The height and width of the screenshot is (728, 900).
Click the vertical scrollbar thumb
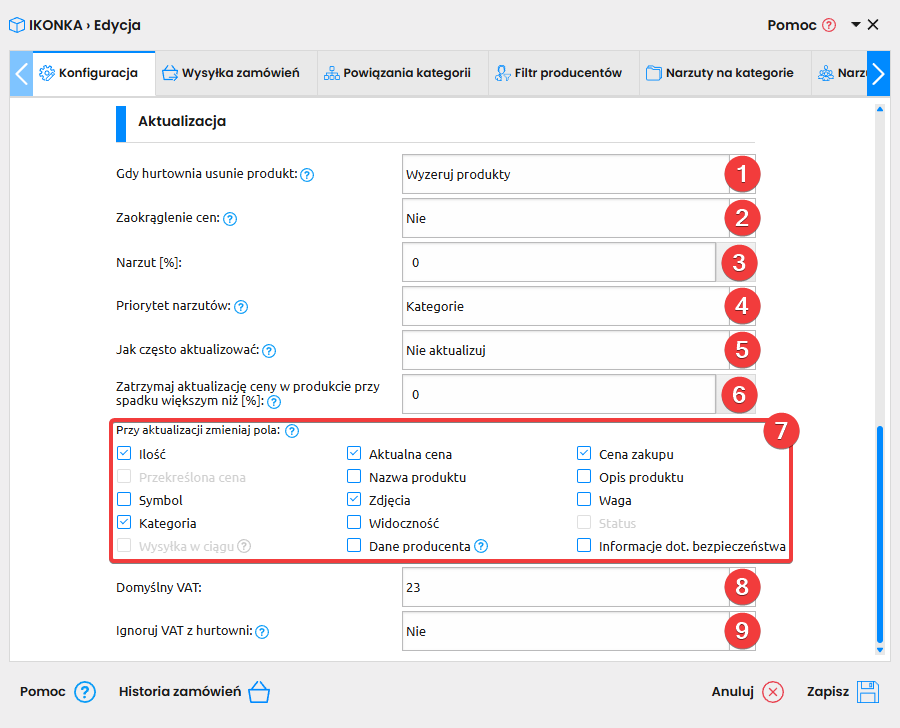tap(879, 534)
